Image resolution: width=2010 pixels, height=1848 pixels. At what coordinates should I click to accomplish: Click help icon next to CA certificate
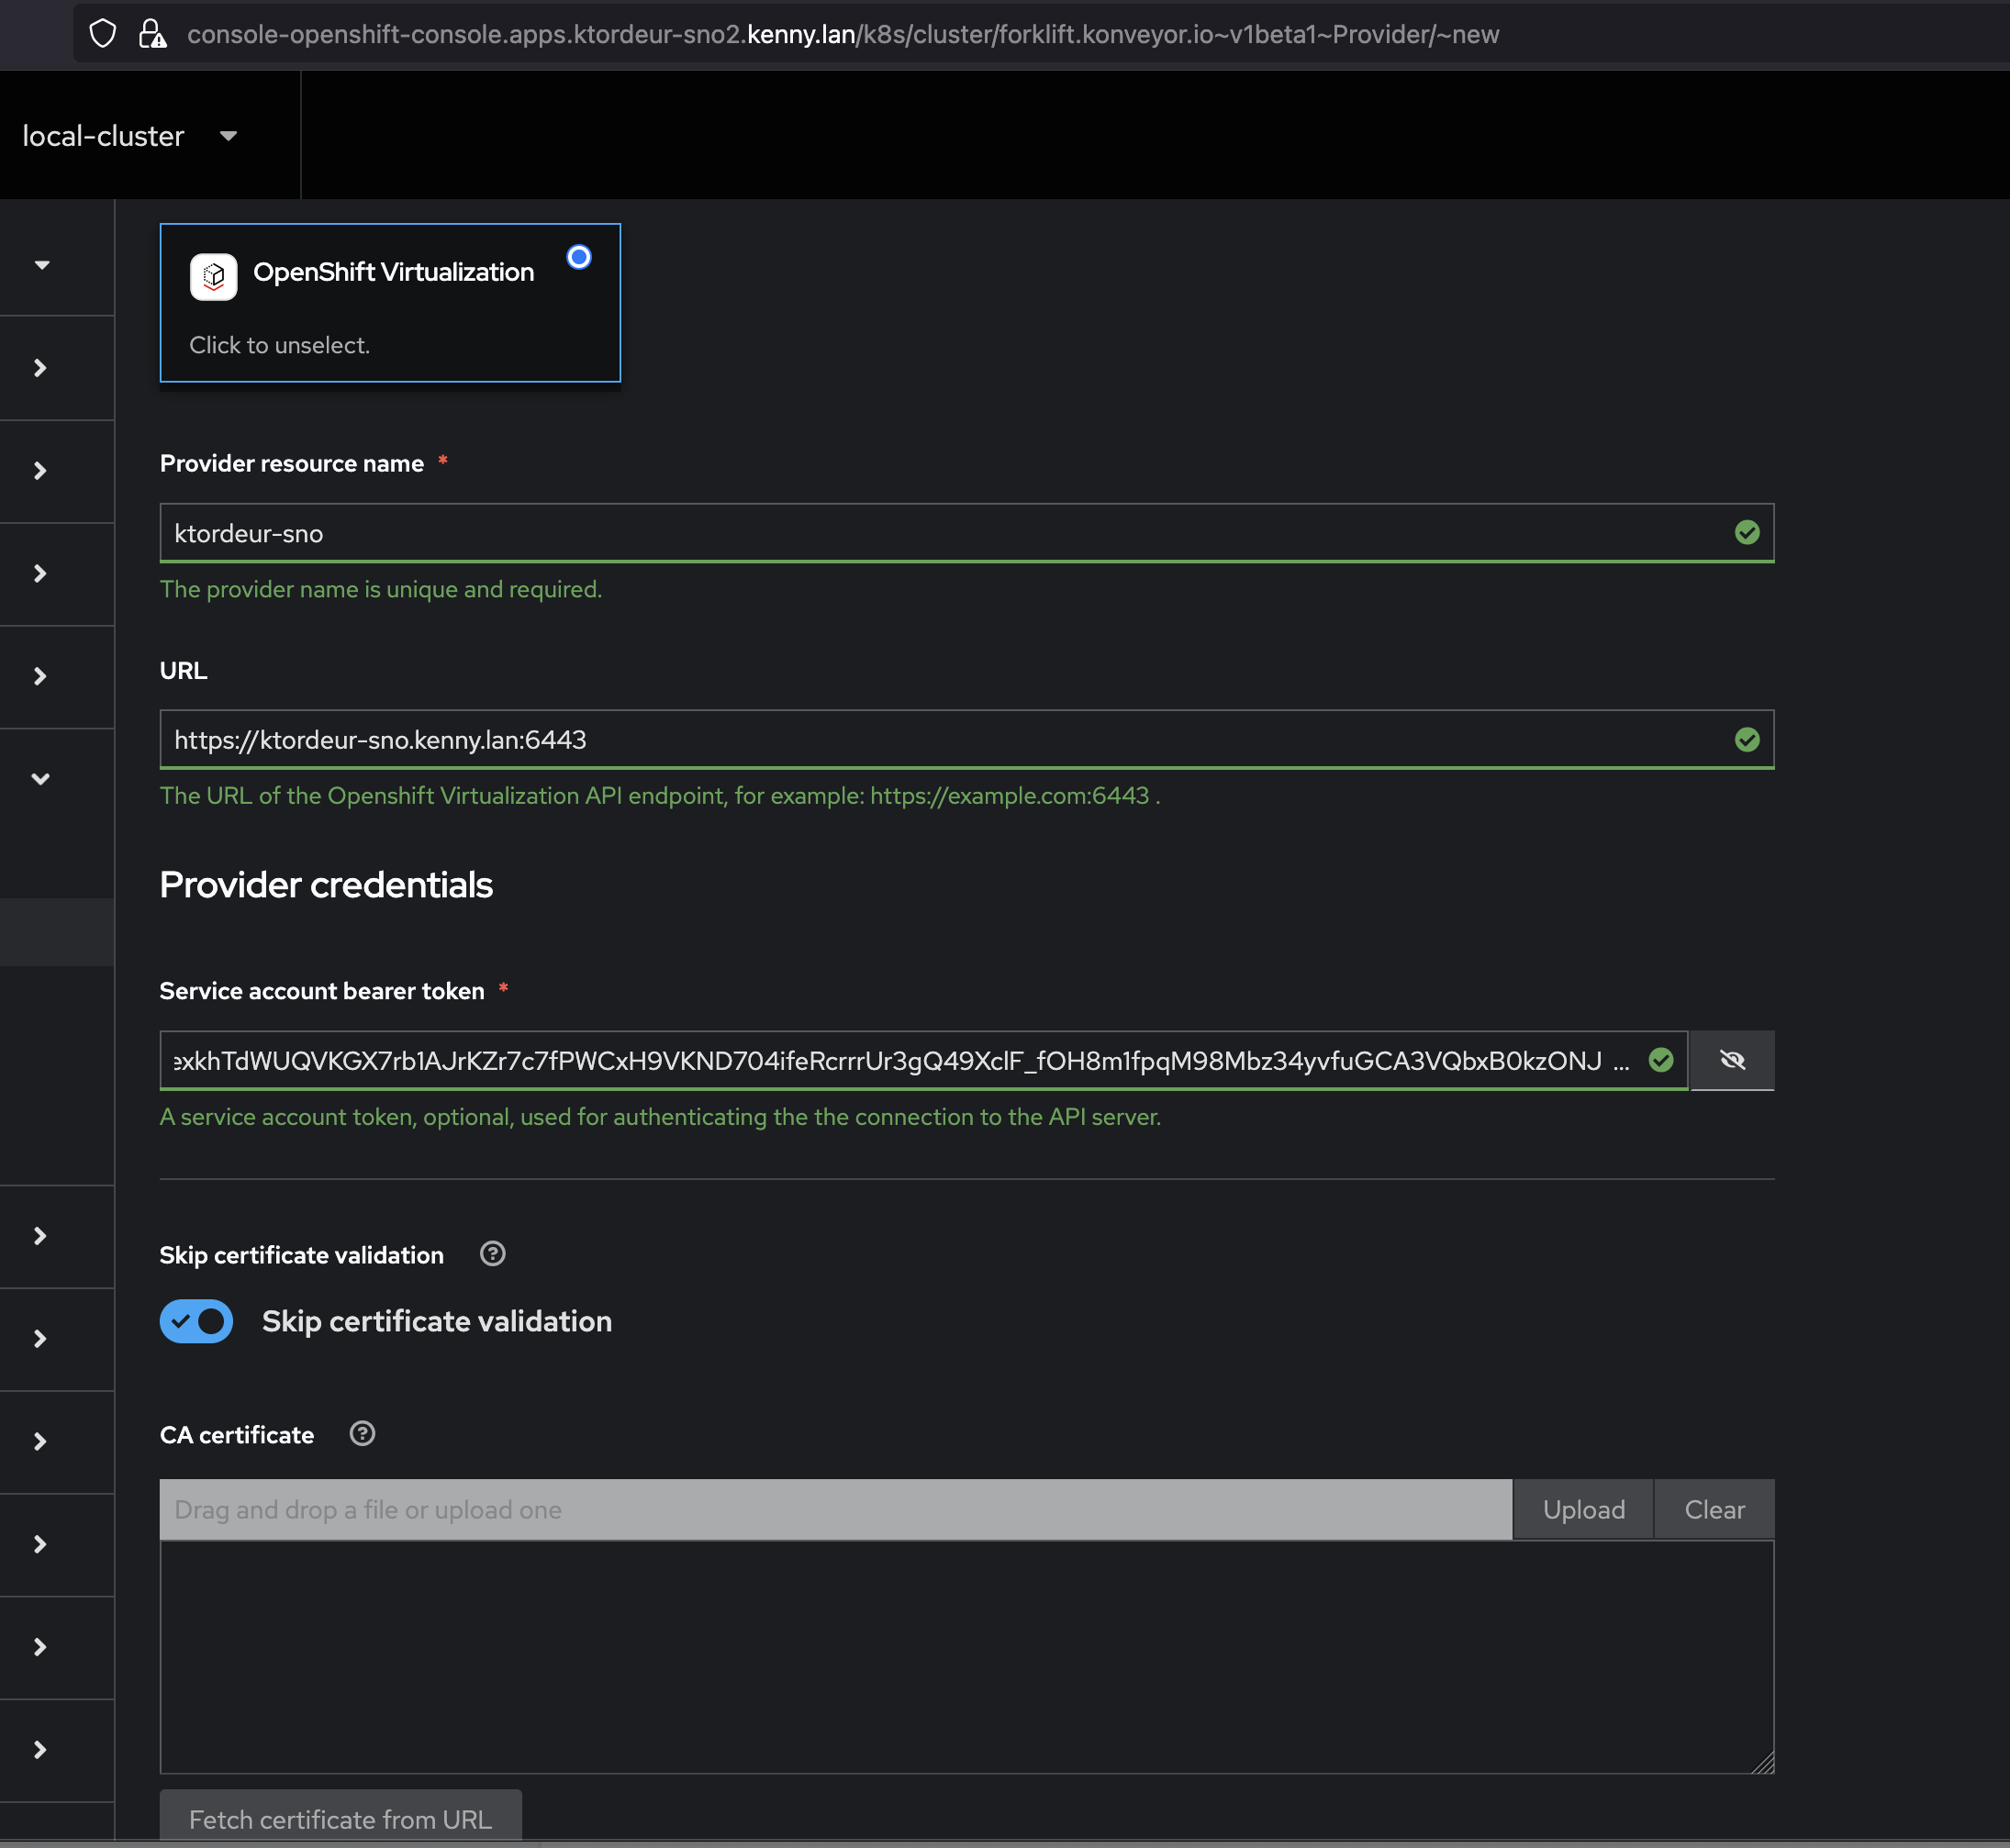pyautogui.click(x=362, y=1433)
